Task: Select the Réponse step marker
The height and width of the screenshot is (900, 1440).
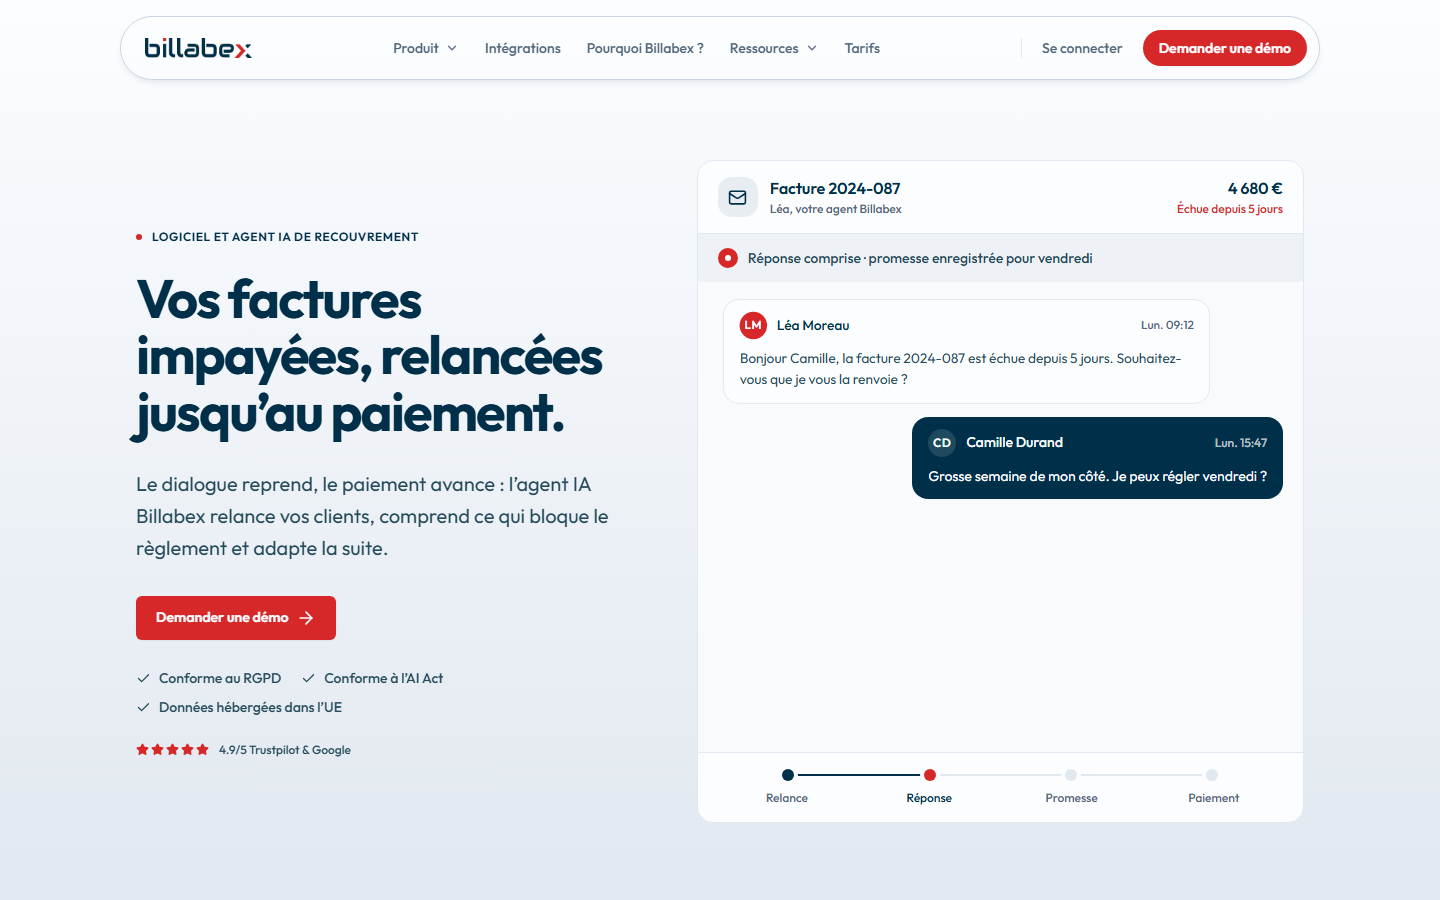Action: click(x=930, y=775)
